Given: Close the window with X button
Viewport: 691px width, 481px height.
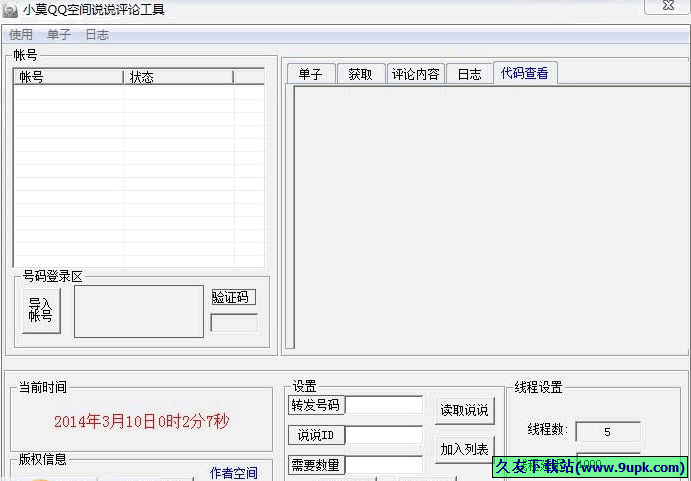Looking at the screenshot, I should pos(669,6).
